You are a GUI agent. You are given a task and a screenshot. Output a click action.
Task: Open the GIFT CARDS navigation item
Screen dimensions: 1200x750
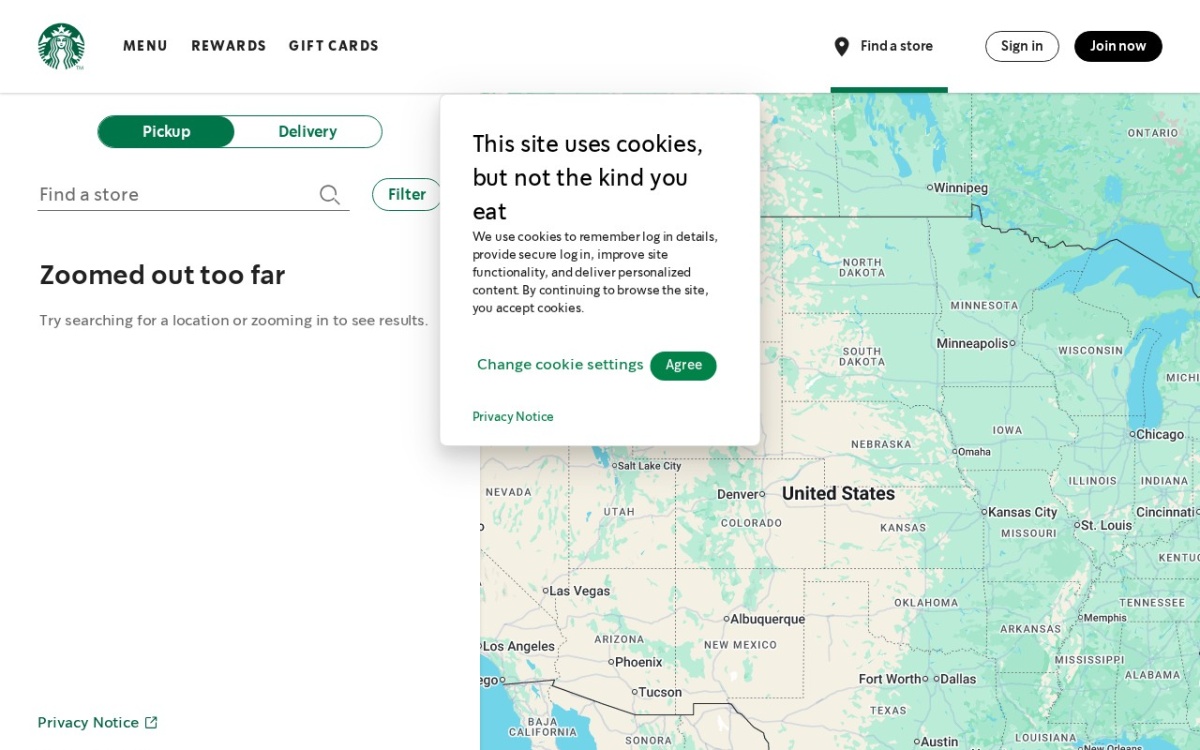[334, 46]
